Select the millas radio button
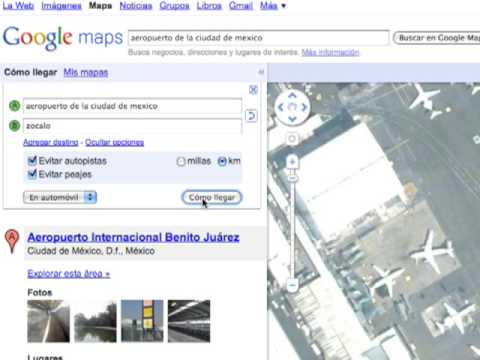Image resolution: width=480 pixels, height=360 pixels. pyautogui.click(x=181, y=161)
